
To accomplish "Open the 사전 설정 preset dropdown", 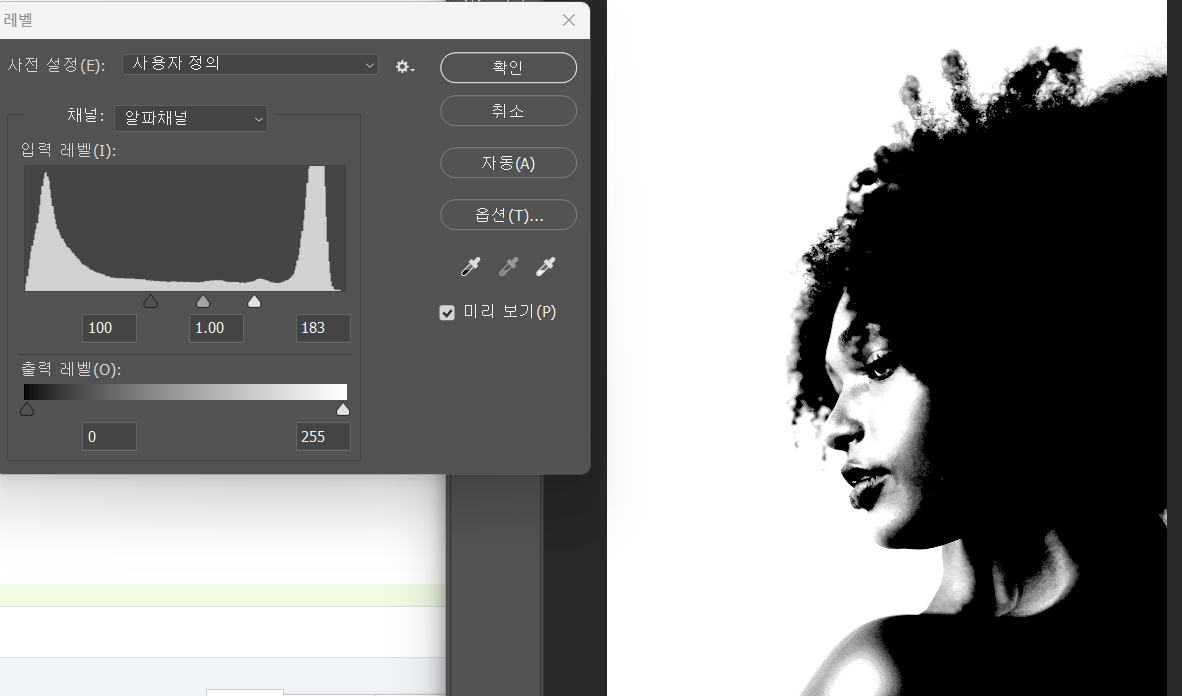I will pos(250,64).
